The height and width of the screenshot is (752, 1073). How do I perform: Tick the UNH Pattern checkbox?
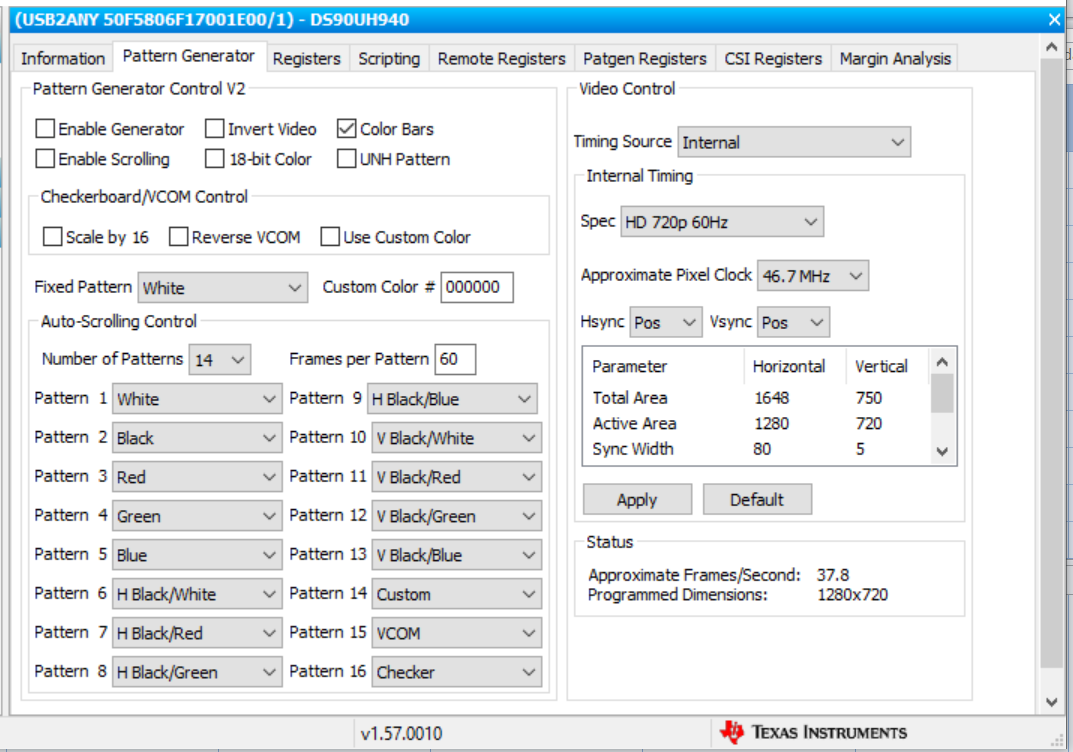[x=347, y=159]
